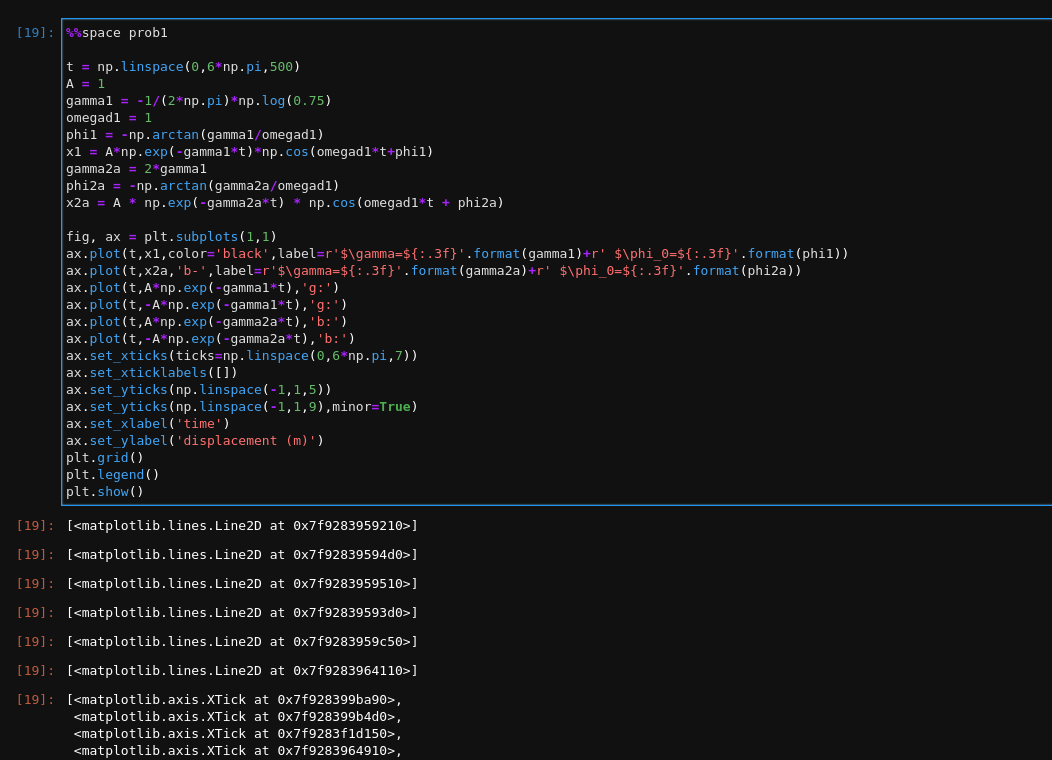Click the 'A = 1' assignment line

click(85, 84)
